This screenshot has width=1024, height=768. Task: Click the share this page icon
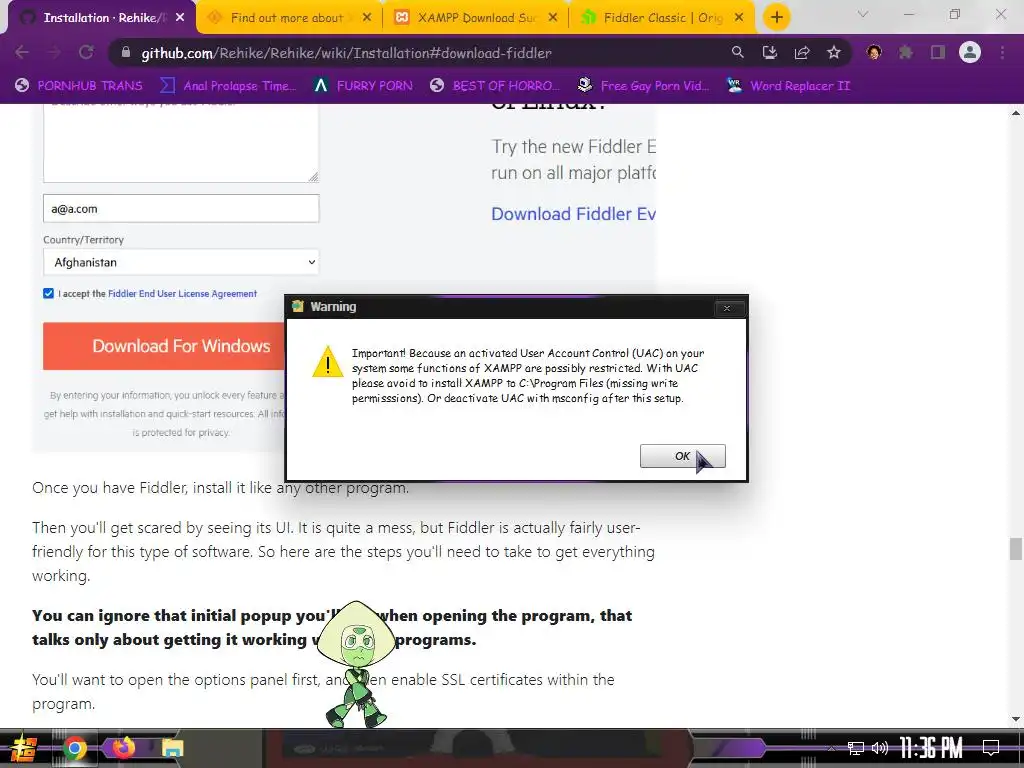tap(802, 52)
